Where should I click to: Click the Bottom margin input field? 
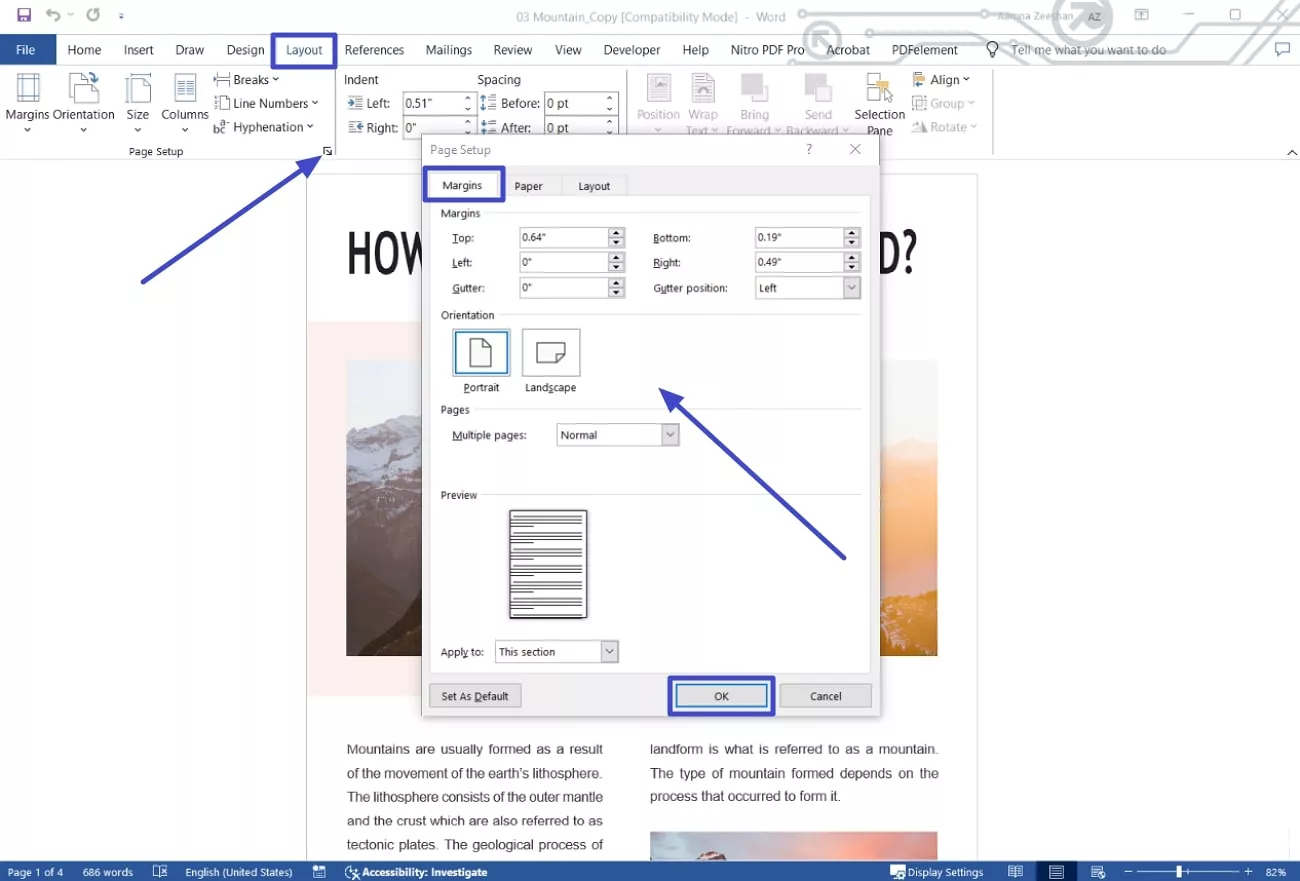pos(799,238)
